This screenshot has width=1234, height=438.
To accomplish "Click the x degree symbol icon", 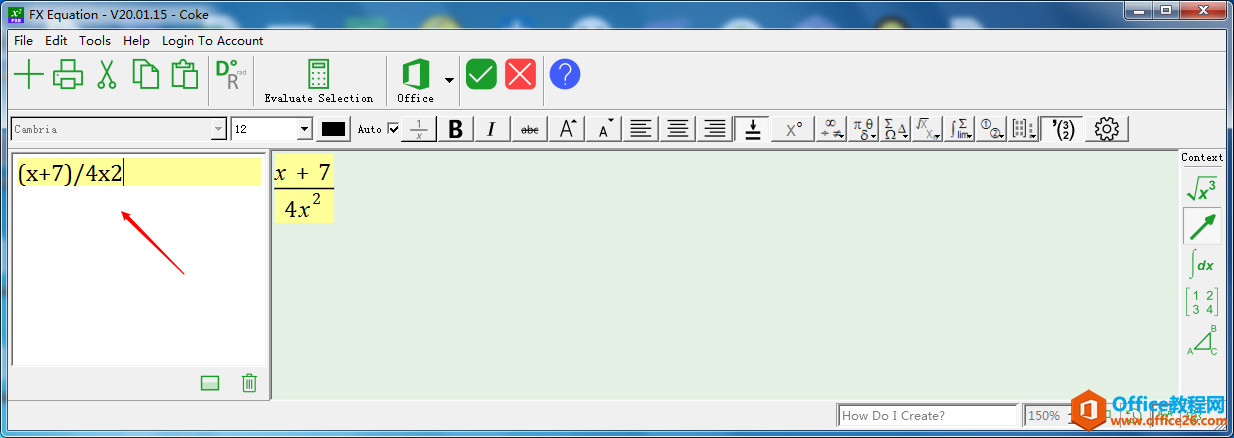I will coord(793,129).
